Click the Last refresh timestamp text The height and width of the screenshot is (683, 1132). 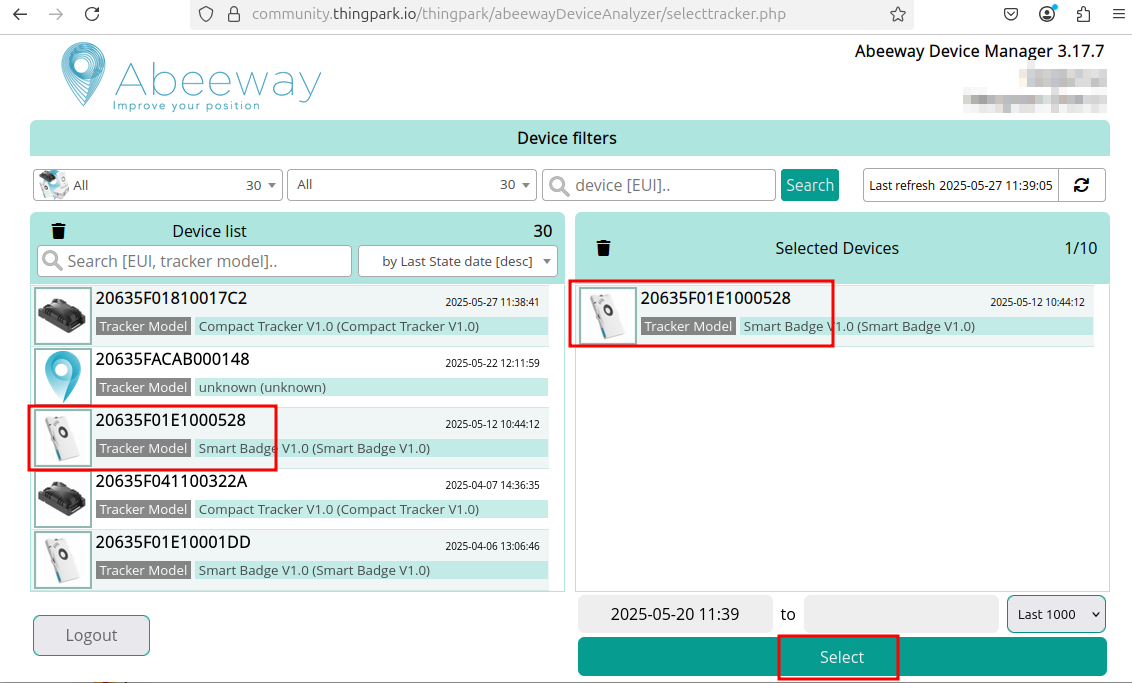[960, 186]
